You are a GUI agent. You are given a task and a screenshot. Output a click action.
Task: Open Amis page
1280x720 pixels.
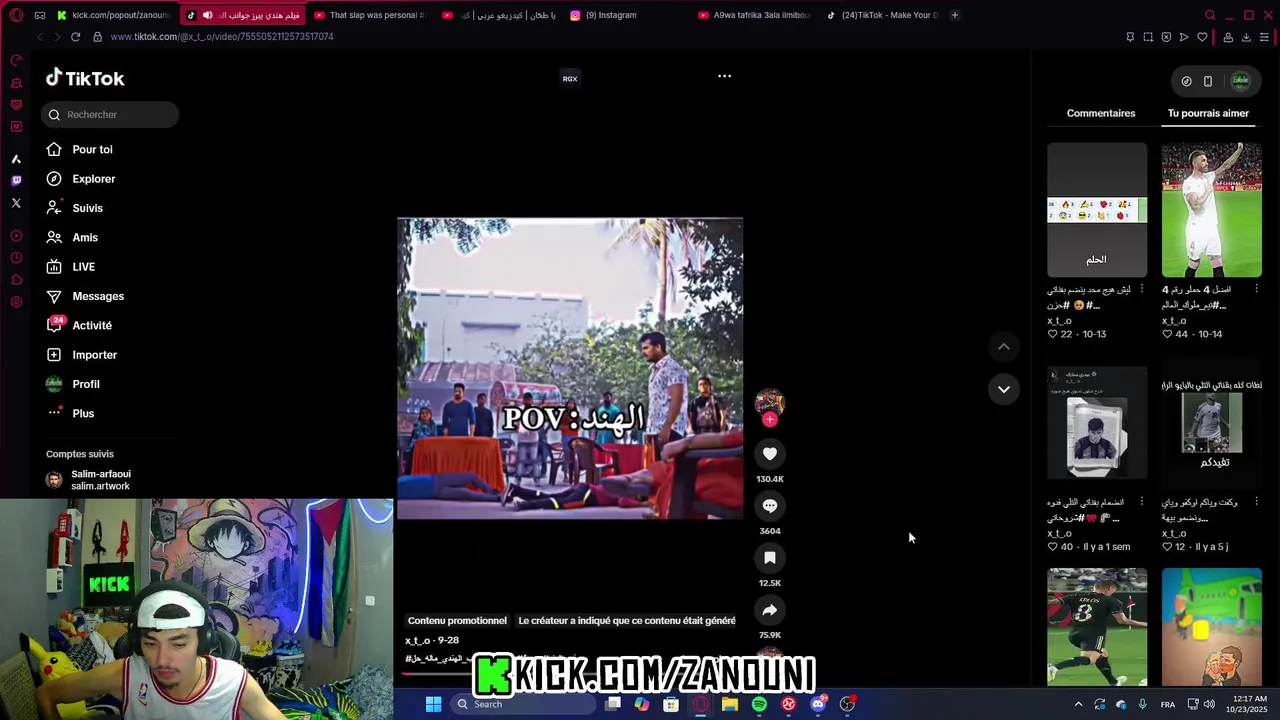pos(84,238)
